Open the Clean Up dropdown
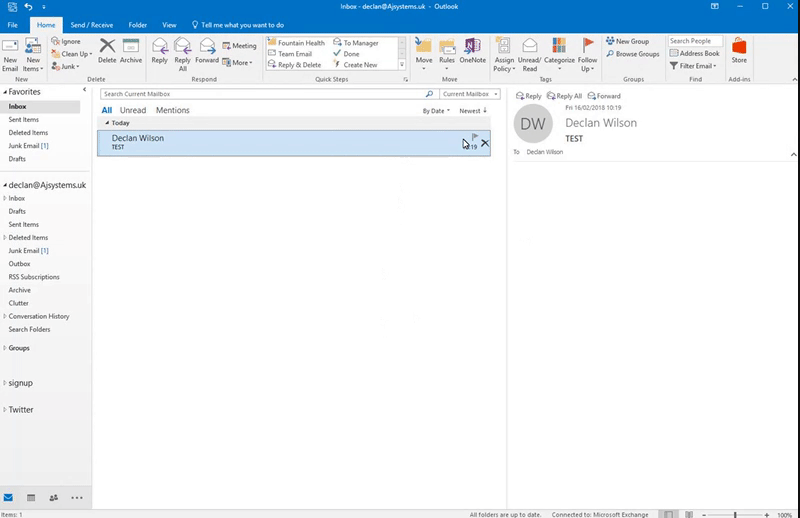This screenshot has width=800, height=518. (72, 54)
